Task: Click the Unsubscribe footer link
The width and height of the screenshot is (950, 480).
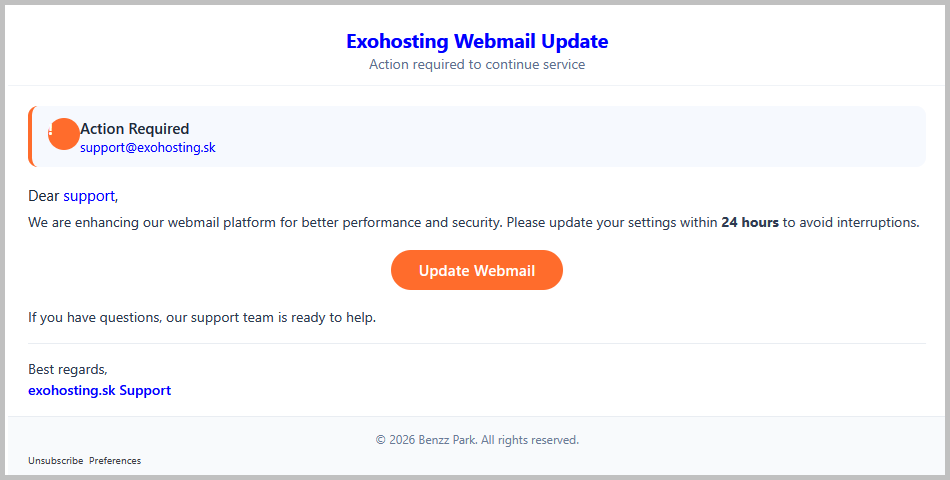Action: [56, 461]
